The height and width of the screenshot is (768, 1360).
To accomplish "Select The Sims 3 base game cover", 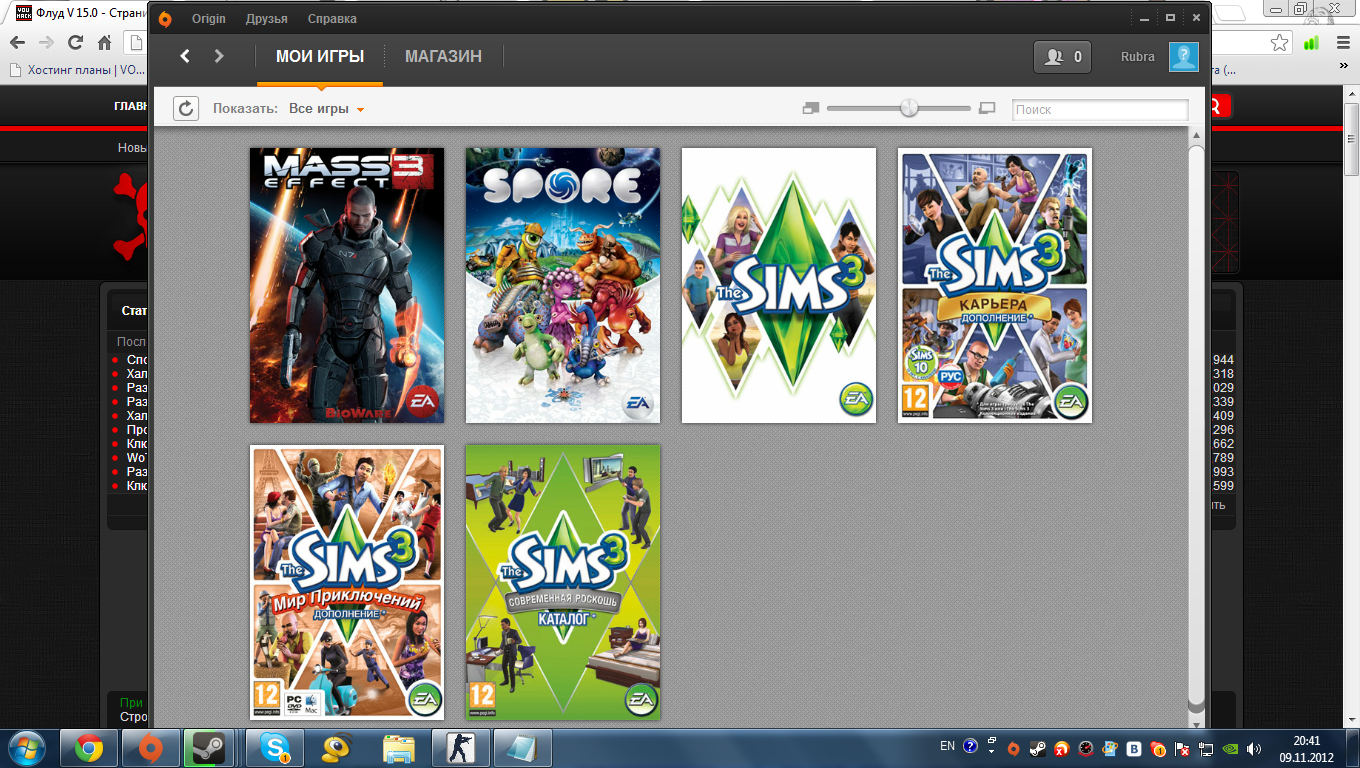I will click(779, 285).
